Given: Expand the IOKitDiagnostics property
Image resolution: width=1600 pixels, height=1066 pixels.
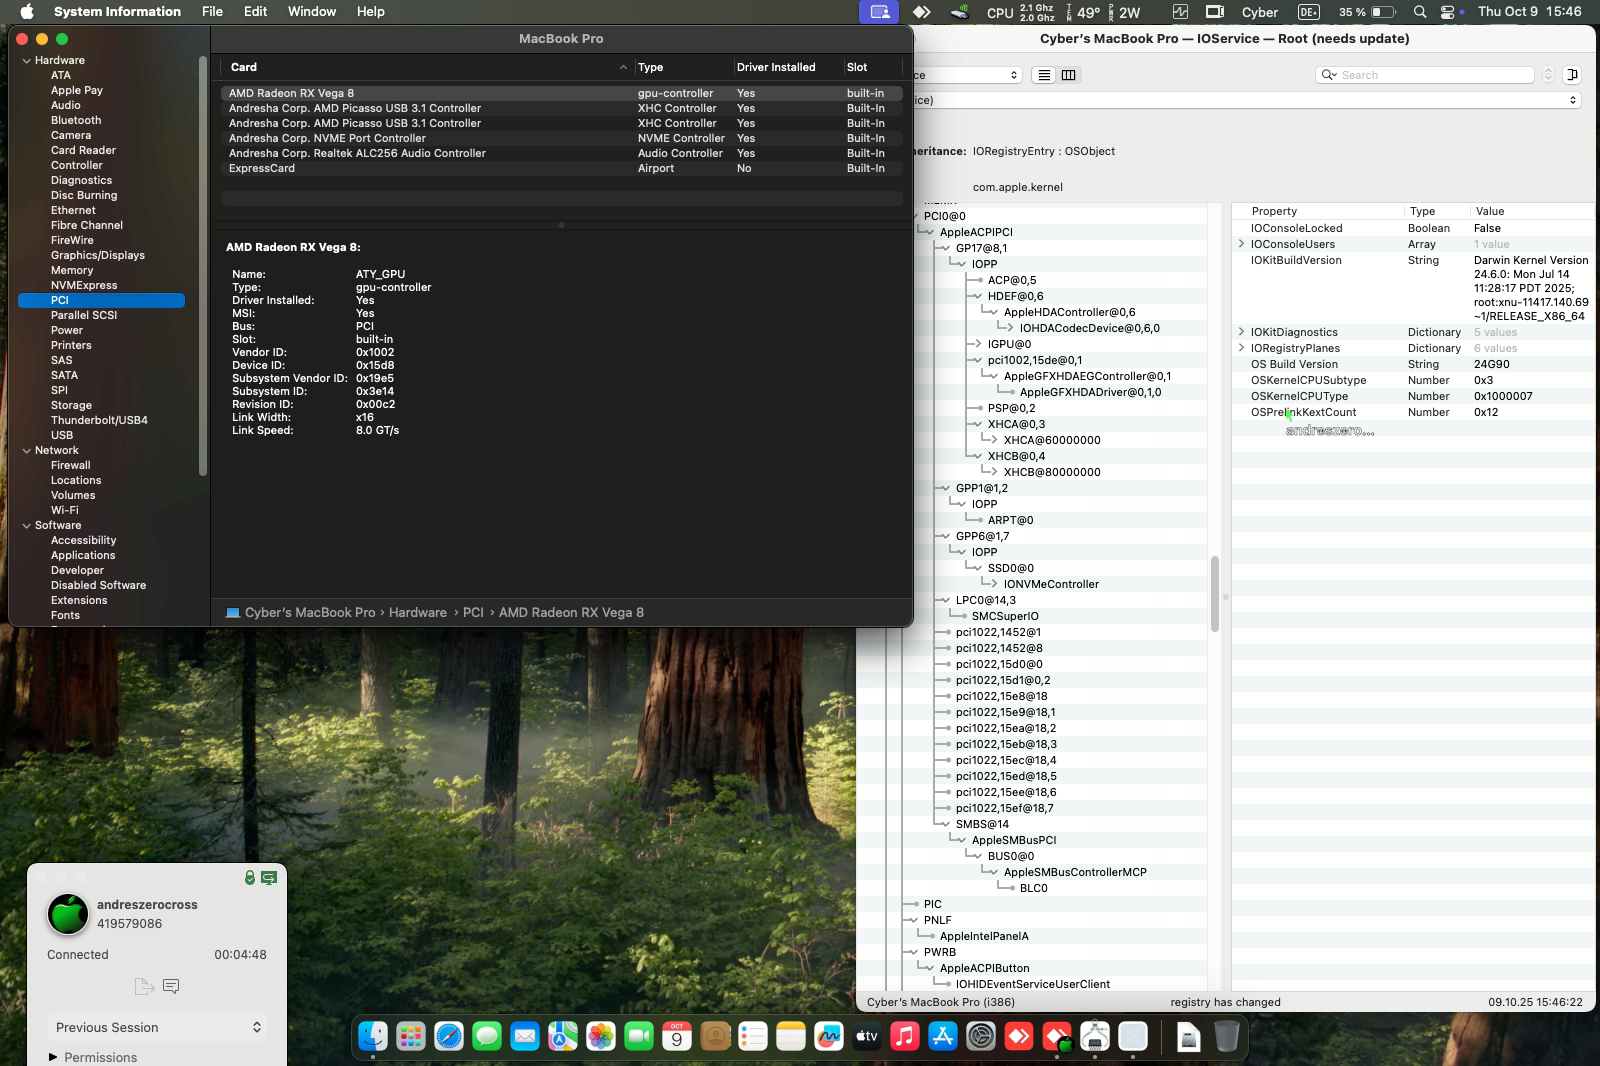Looking at the screenshot, I should point(1242,332).
